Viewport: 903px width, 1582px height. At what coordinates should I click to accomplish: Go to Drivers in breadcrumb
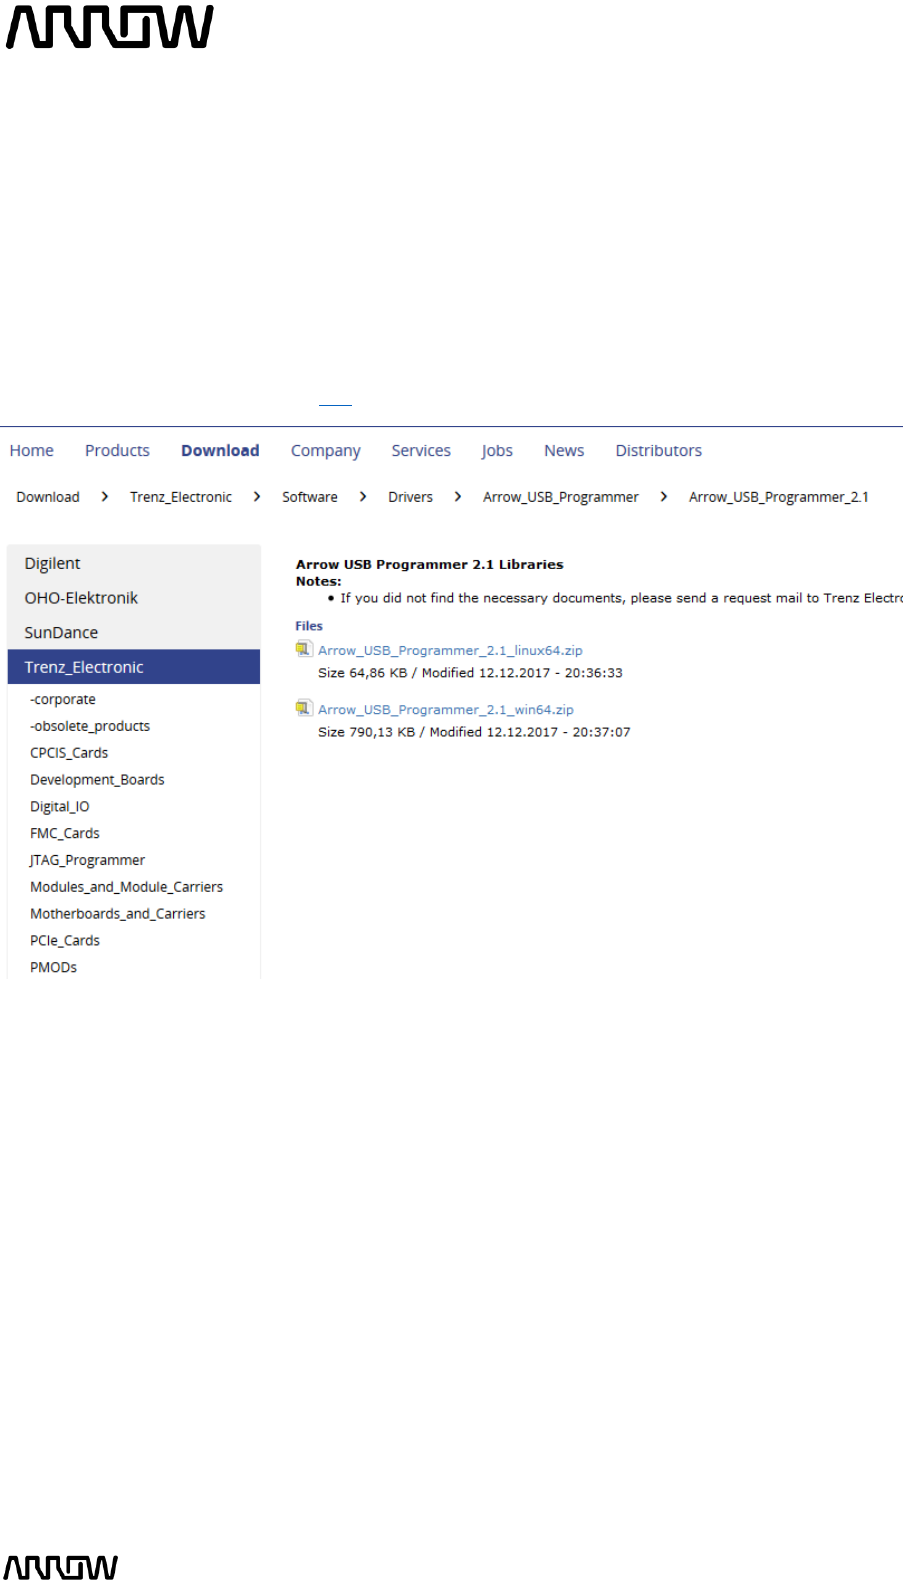point(411,497)
